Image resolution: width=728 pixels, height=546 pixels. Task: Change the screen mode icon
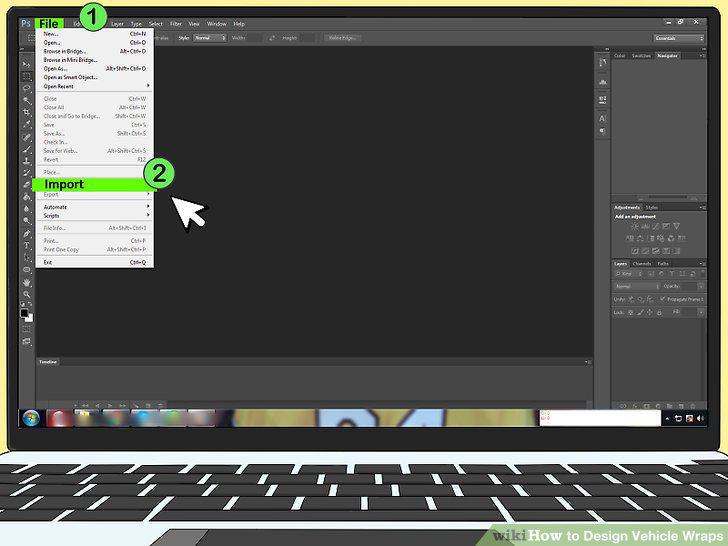point(26,342)
